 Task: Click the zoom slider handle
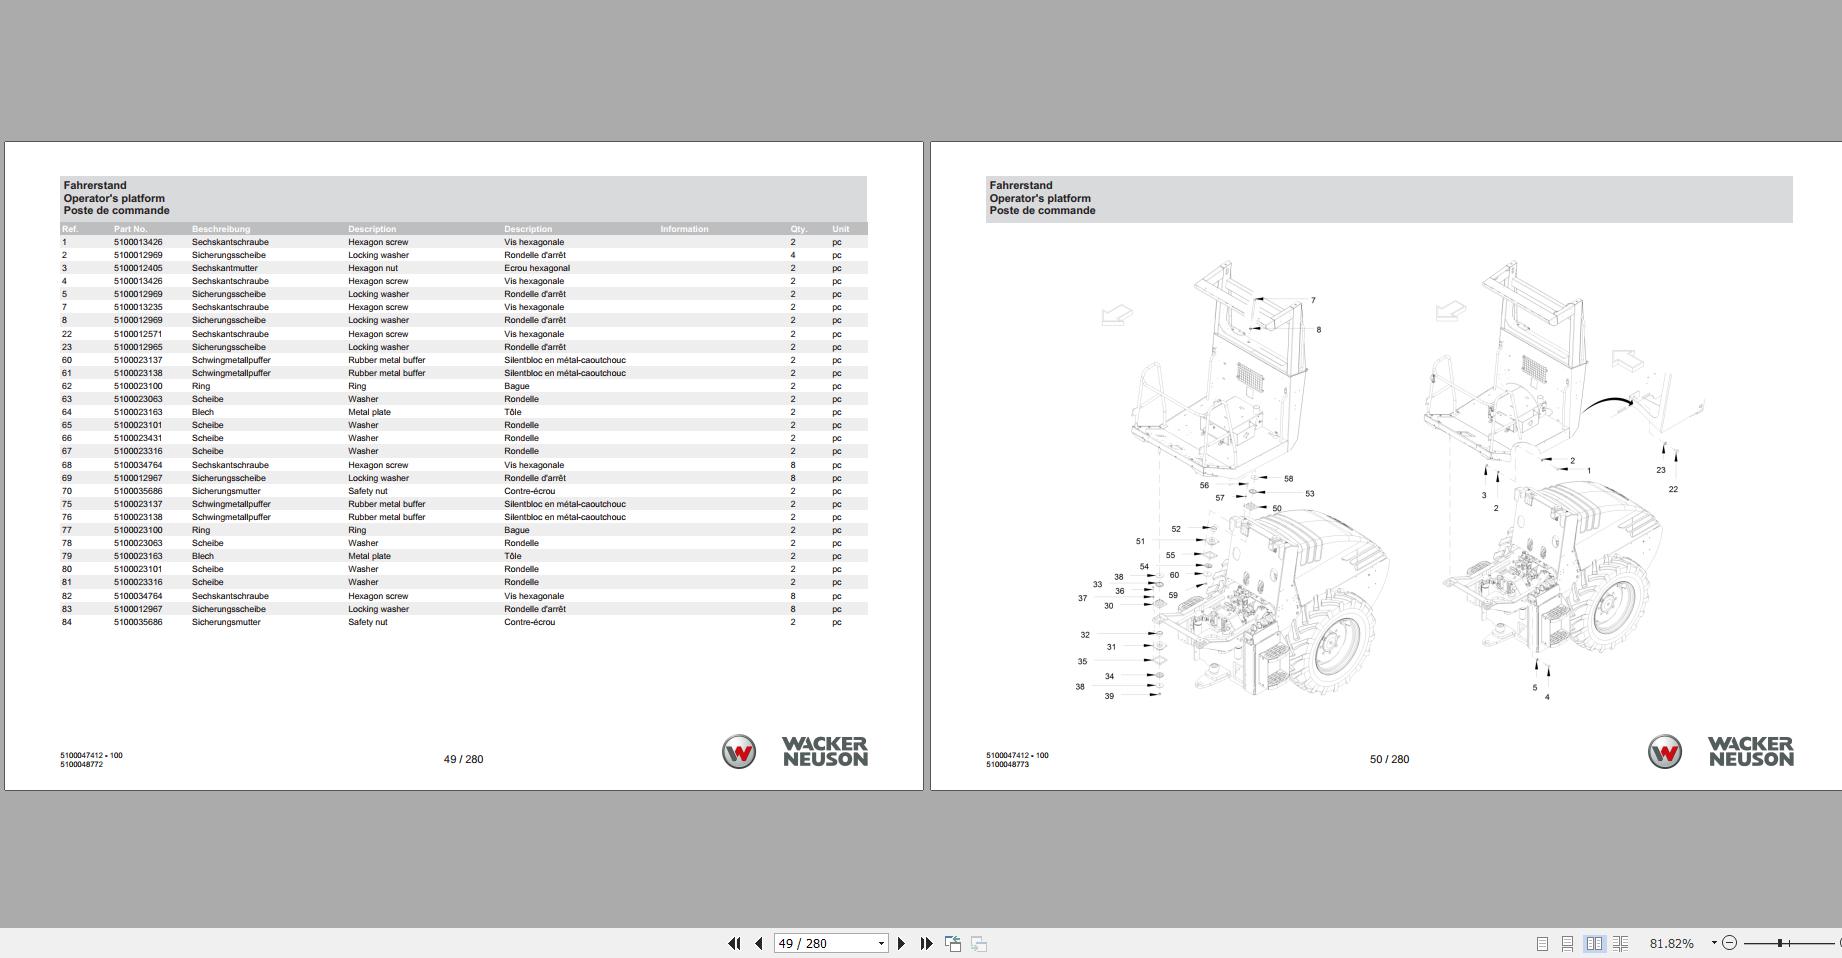(x=1780, y=943)
